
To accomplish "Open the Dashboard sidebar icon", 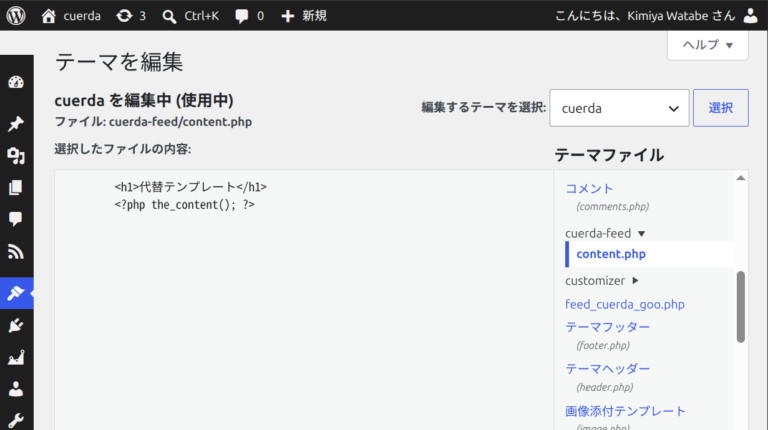I will (16, 82).
